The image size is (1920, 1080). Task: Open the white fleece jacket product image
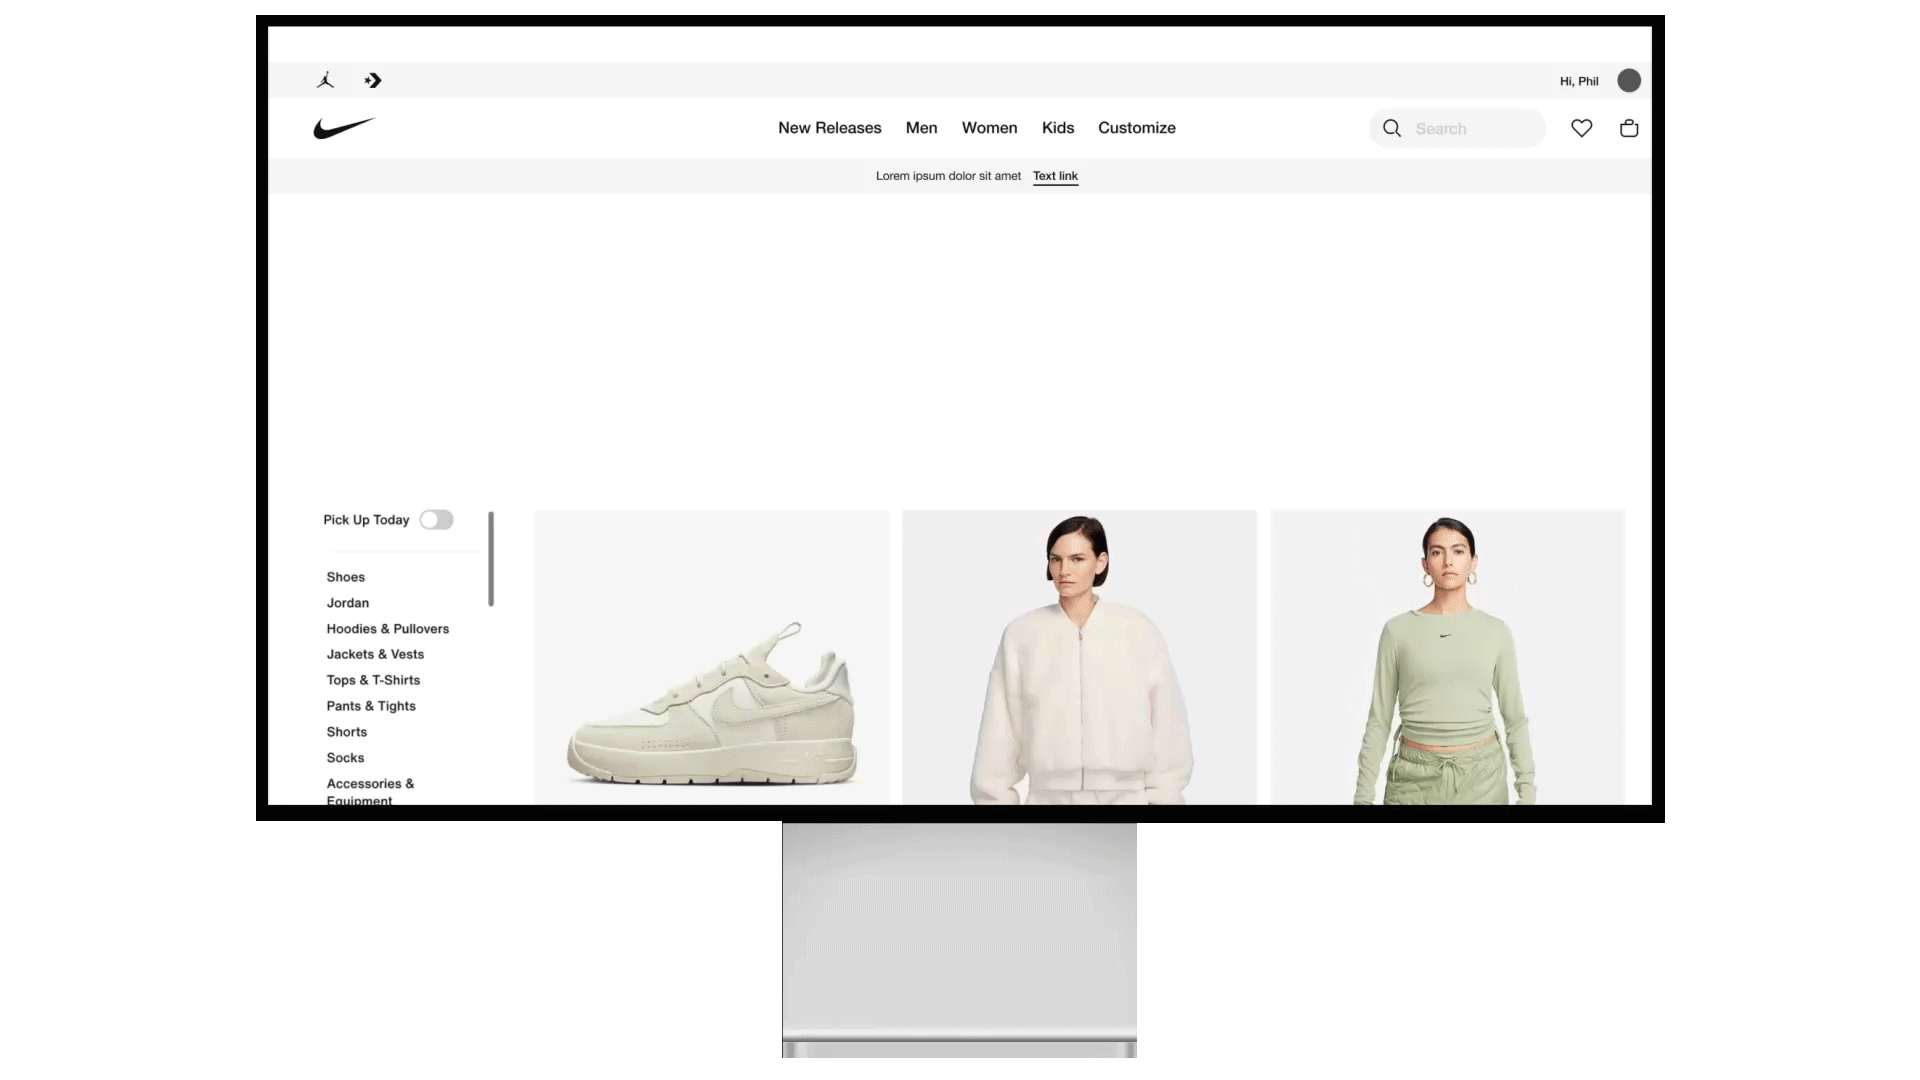1079,657
